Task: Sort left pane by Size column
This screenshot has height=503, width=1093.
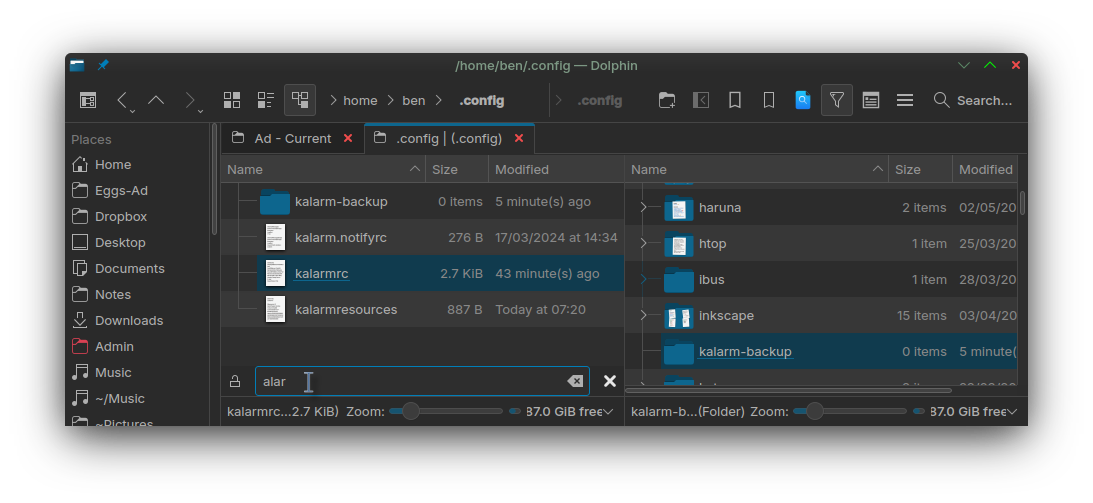Action: (457, 169)
